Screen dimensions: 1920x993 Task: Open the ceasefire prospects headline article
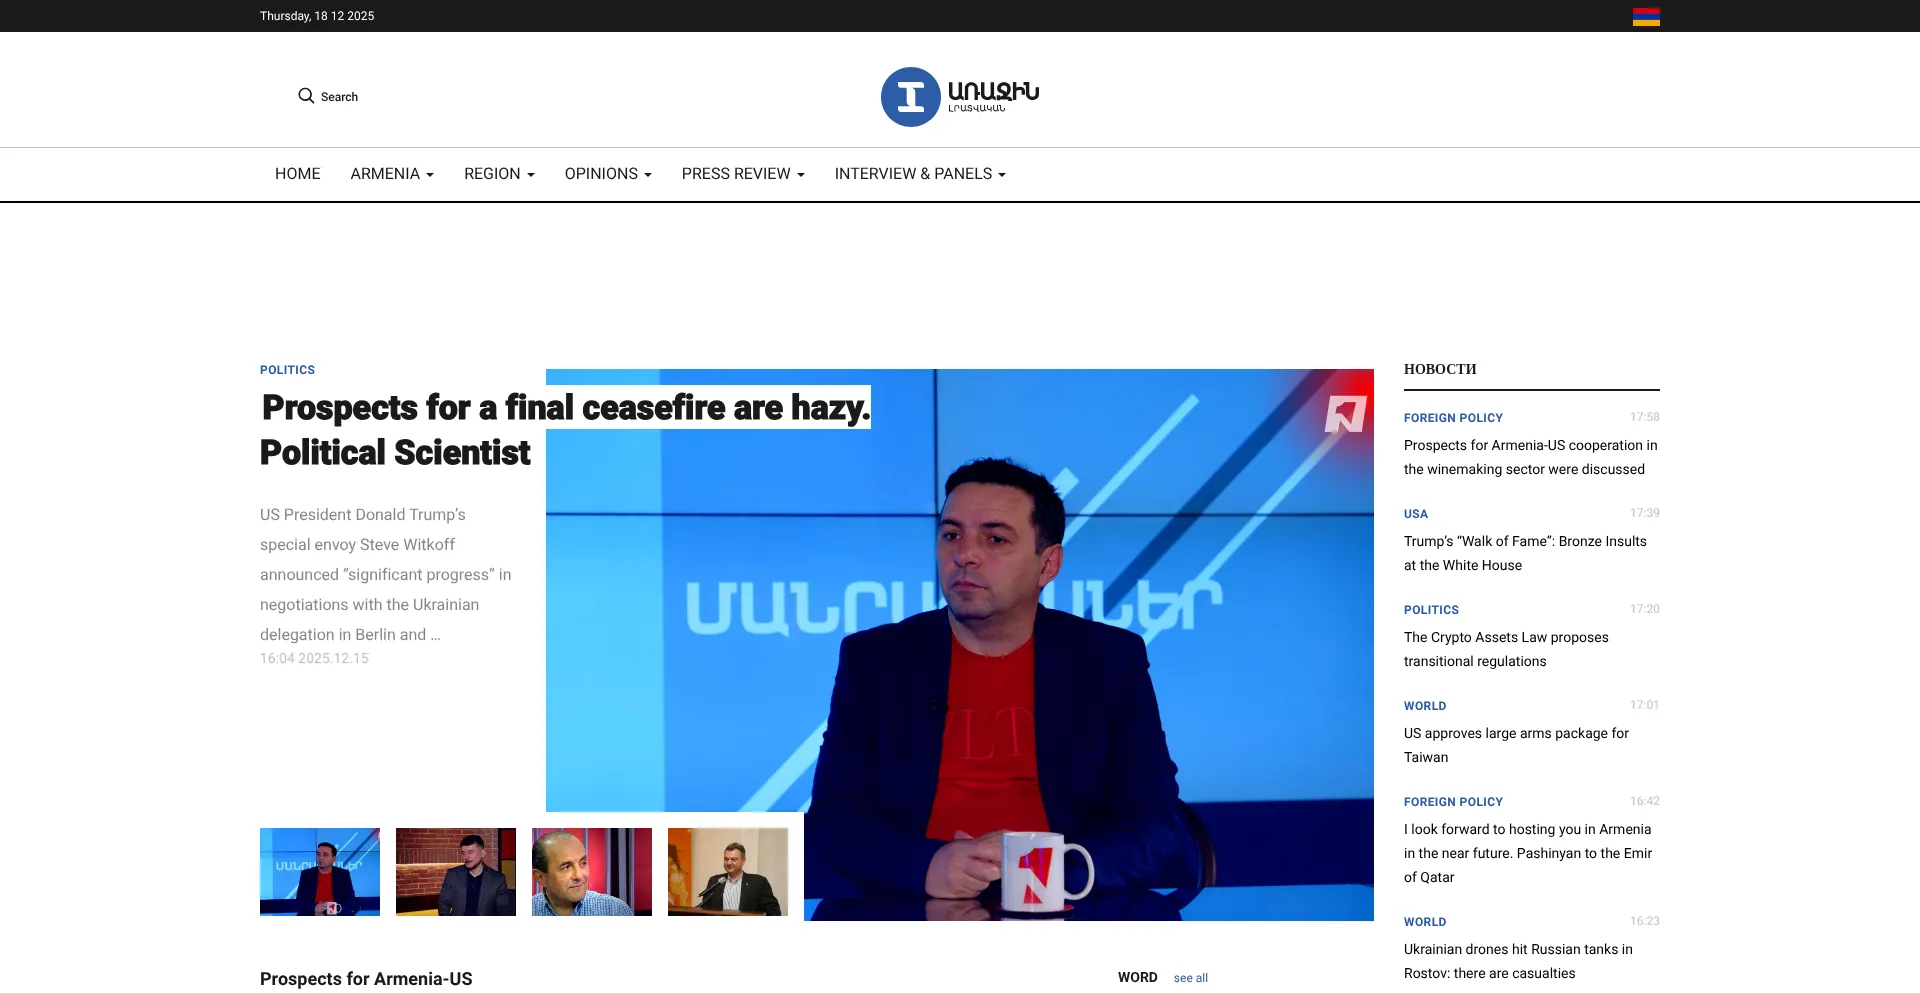[565, 429]
